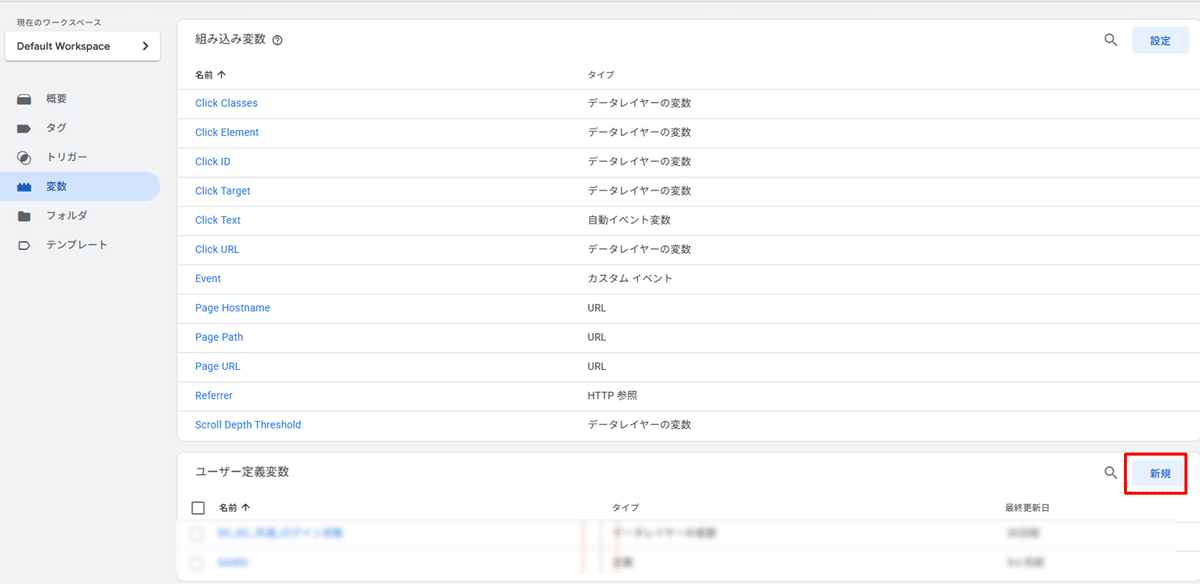Click the template (テンプレート) icon
This screenshot has width=1200, height=584.
pos(25,245)
